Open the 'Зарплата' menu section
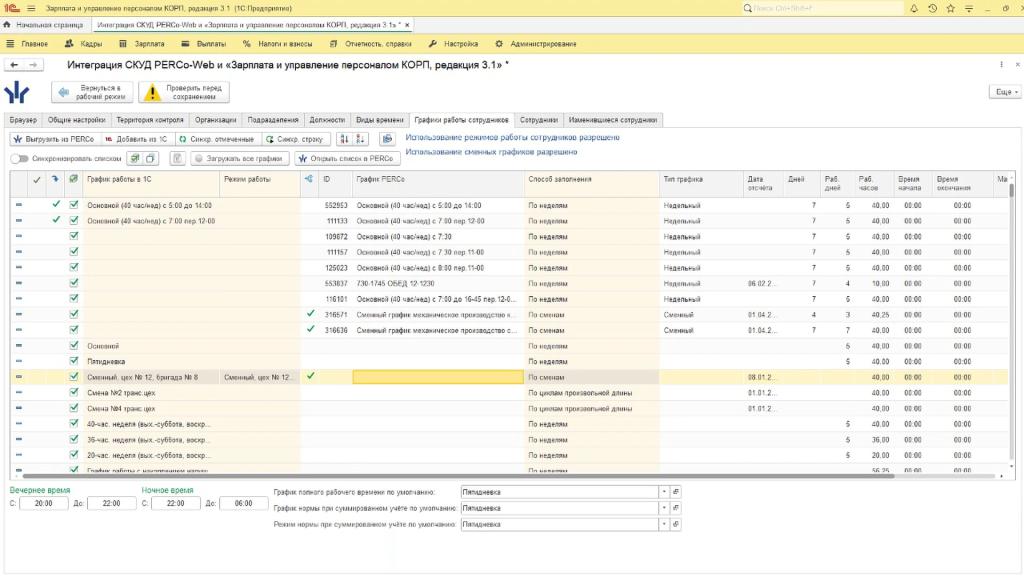This screenshot has width=1024, height=576. (142, 44)
